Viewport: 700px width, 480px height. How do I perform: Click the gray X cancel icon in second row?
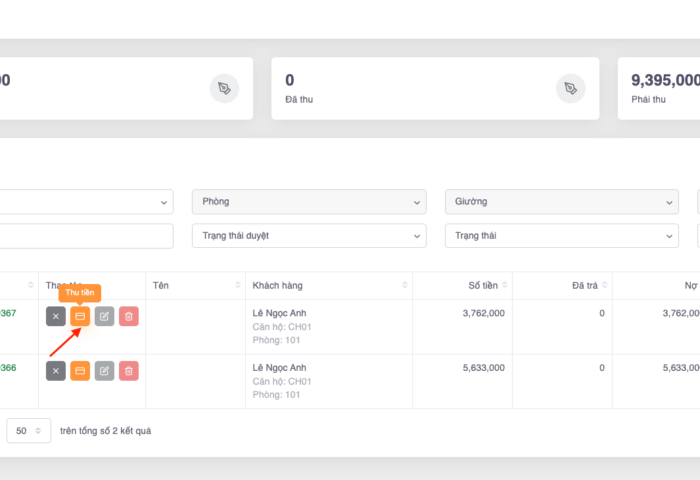coord(55,371)
